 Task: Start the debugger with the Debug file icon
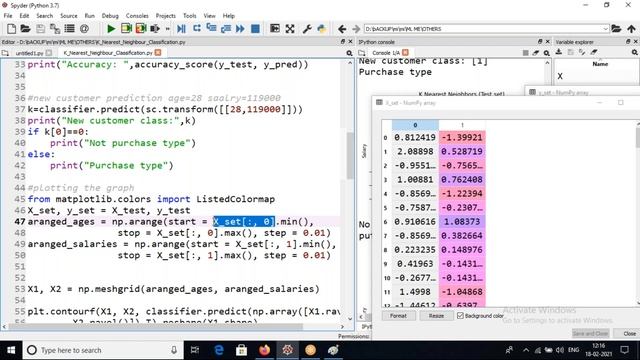click(x=182, y=29)
